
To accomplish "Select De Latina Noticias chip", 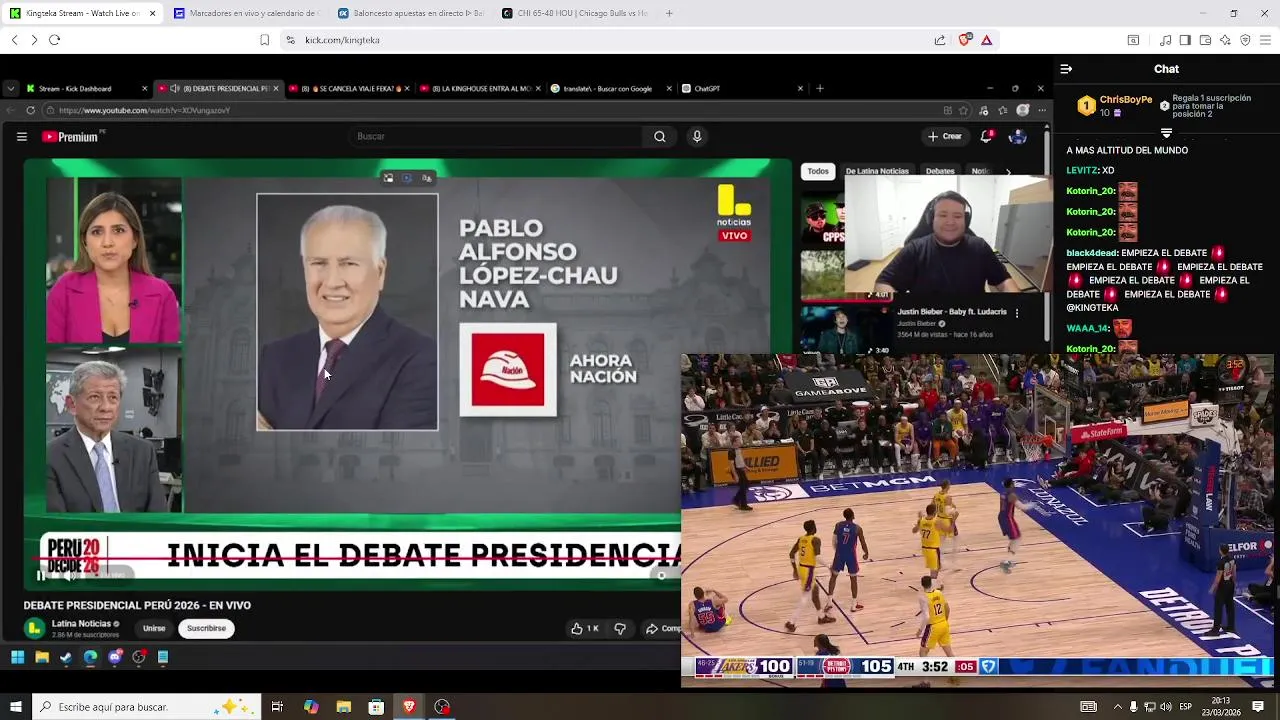I will click(877, 172).
